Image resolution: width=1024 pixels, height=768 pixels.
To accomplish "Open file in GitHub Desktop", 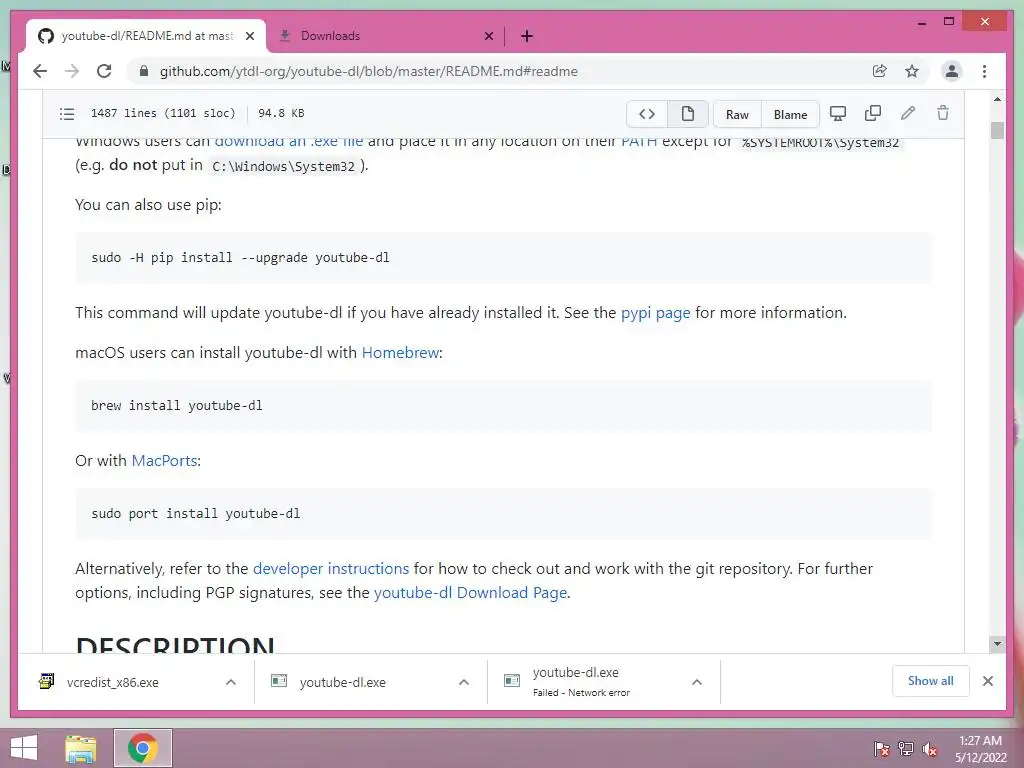I will [x=837, y=114].
